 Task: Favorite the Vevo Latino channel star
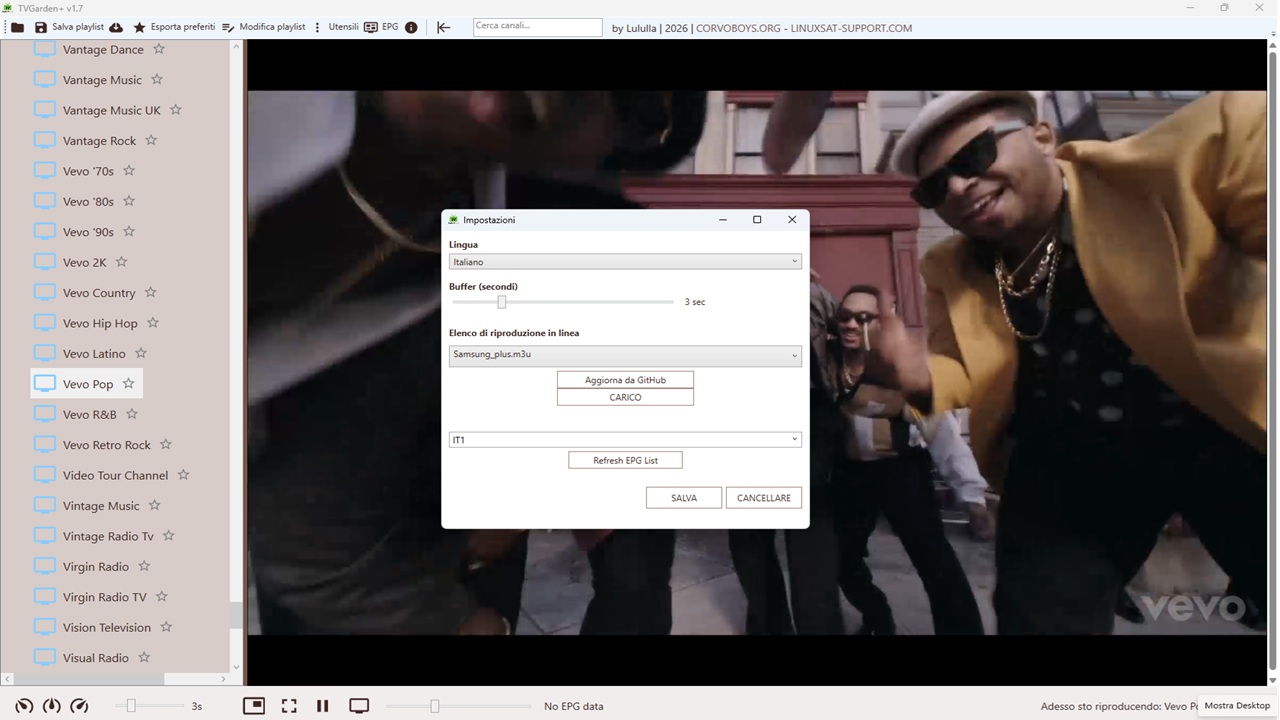point(141,353)
